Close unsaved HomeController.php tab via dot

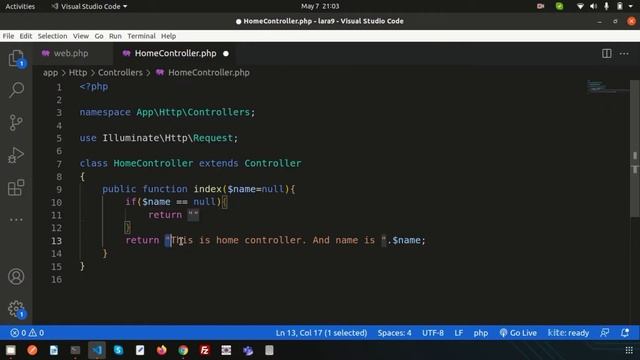(226, 53)
